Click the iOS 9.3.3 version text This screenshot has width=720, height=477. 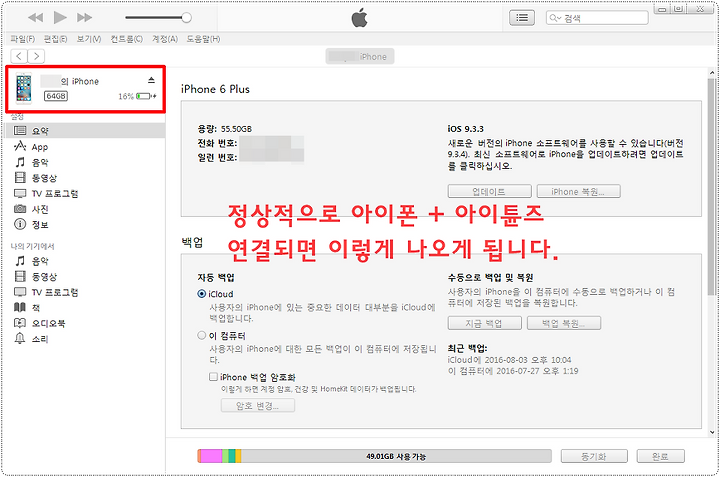pos(466,129)
